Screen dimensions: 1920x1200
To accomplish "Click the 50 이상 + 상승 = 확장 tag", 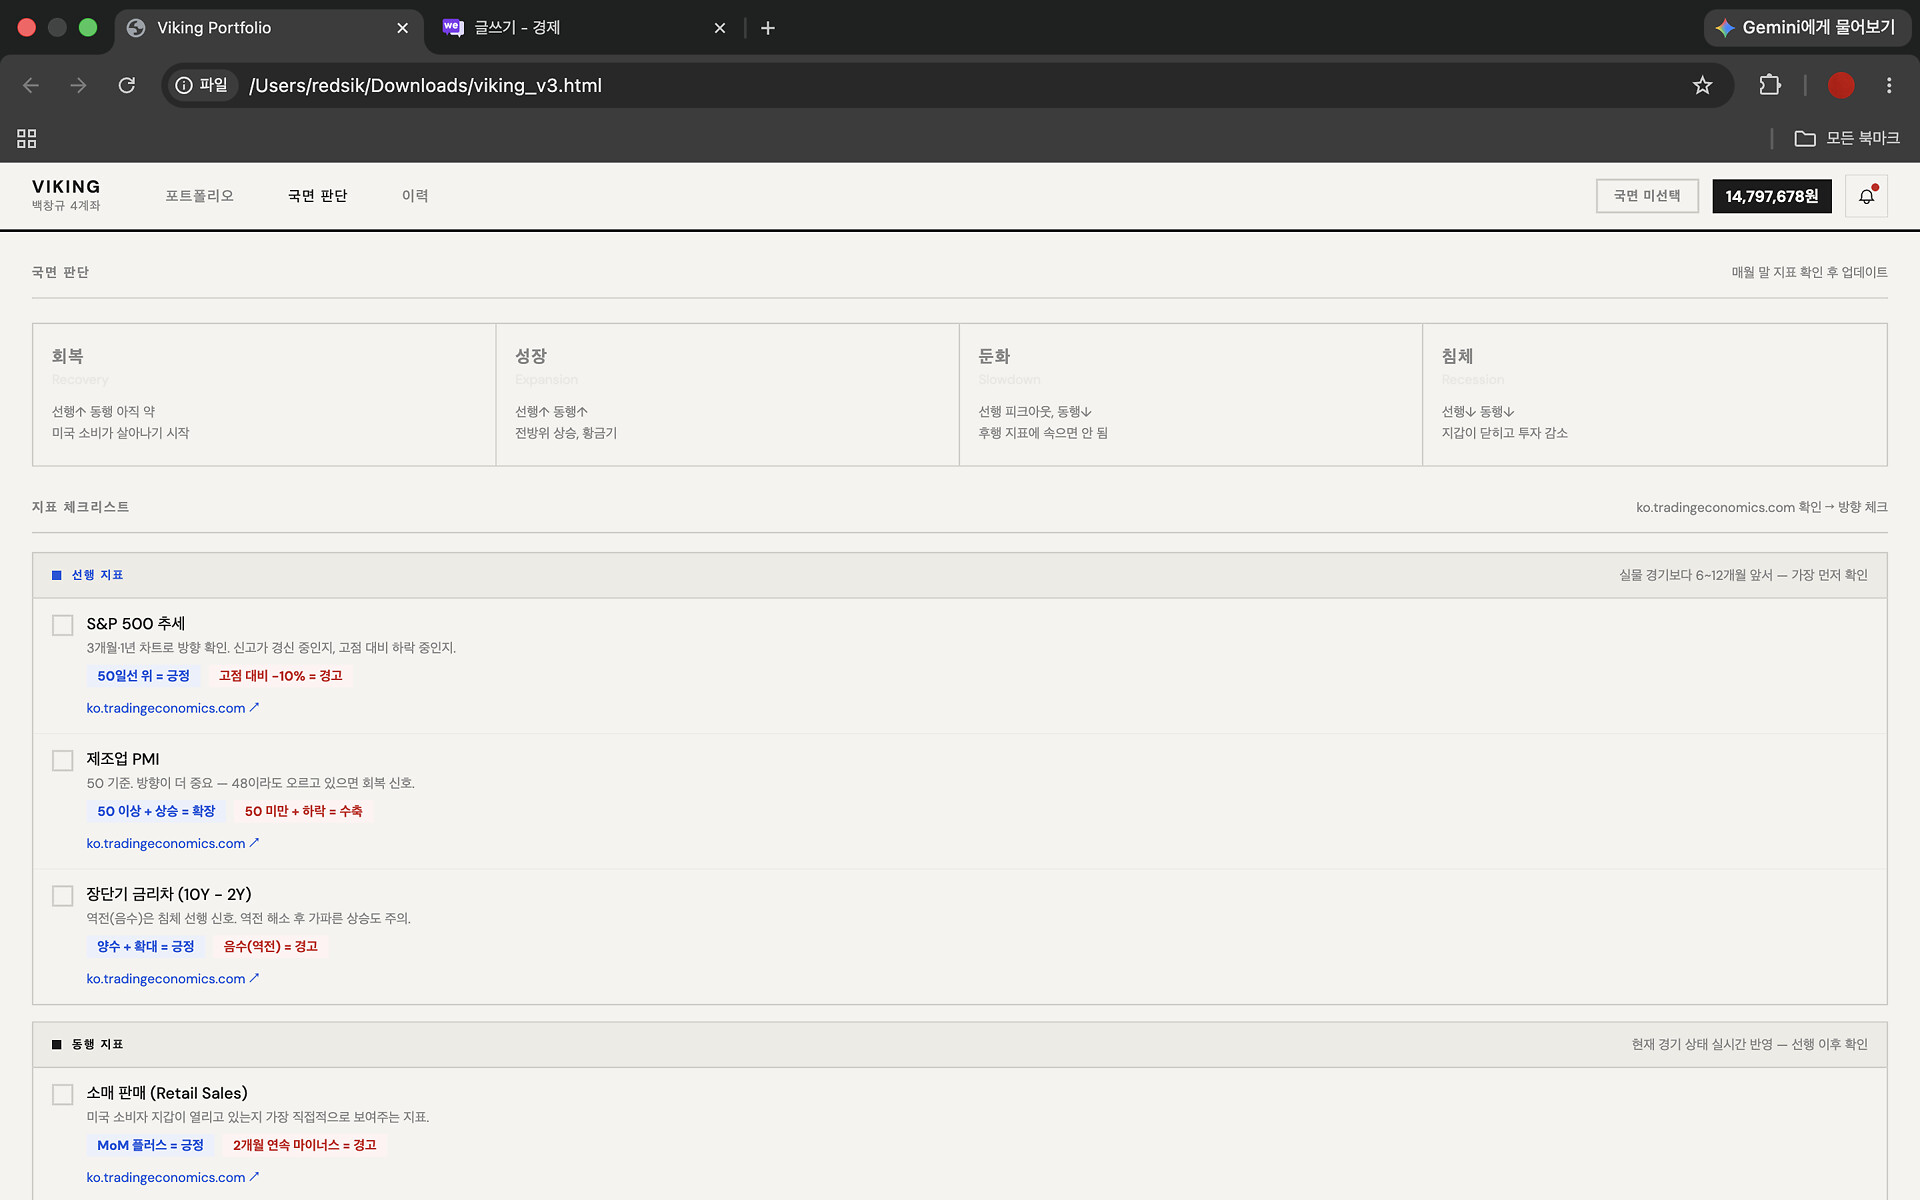I will click(156, 811).
